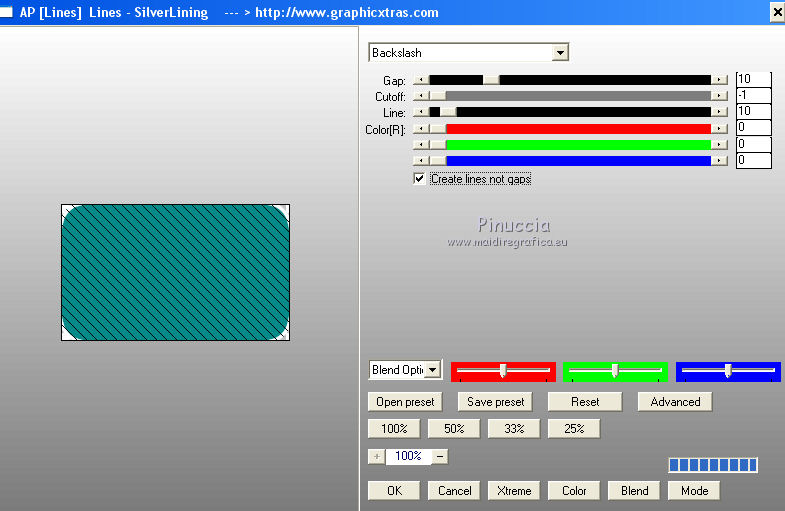The image size is (785, 511).
Task: Focus the green color value field
Action: [753, 144]
